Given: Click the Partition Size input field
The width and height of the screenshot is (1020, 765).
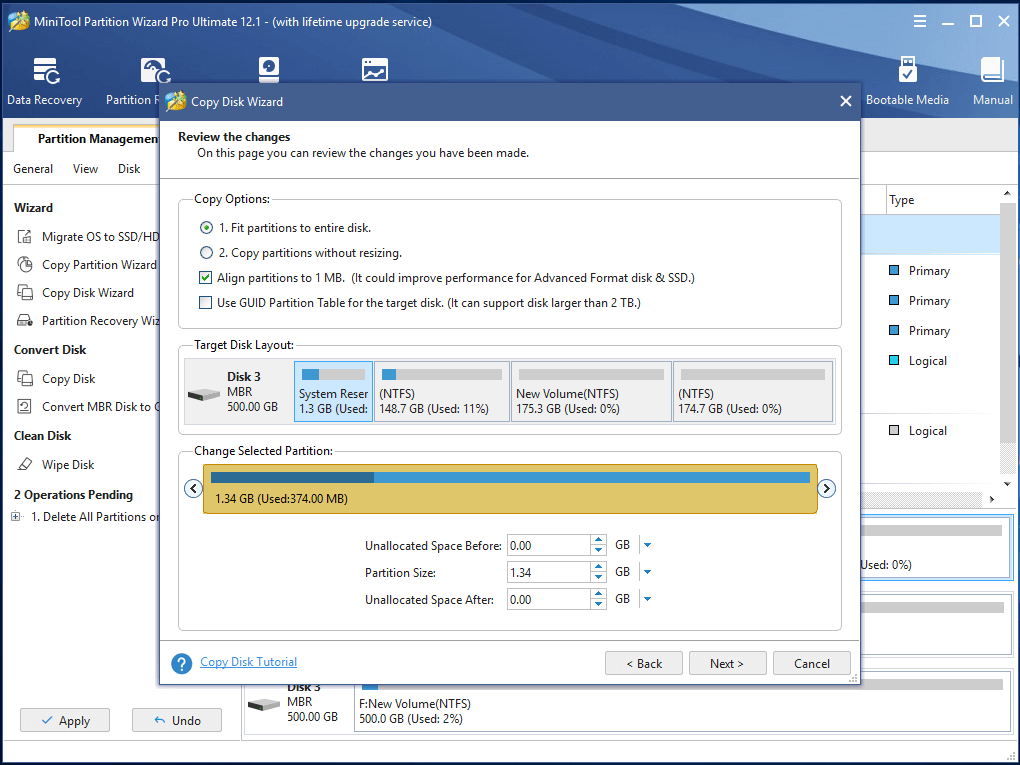Looking at the screenshot, I should (548, 572).
